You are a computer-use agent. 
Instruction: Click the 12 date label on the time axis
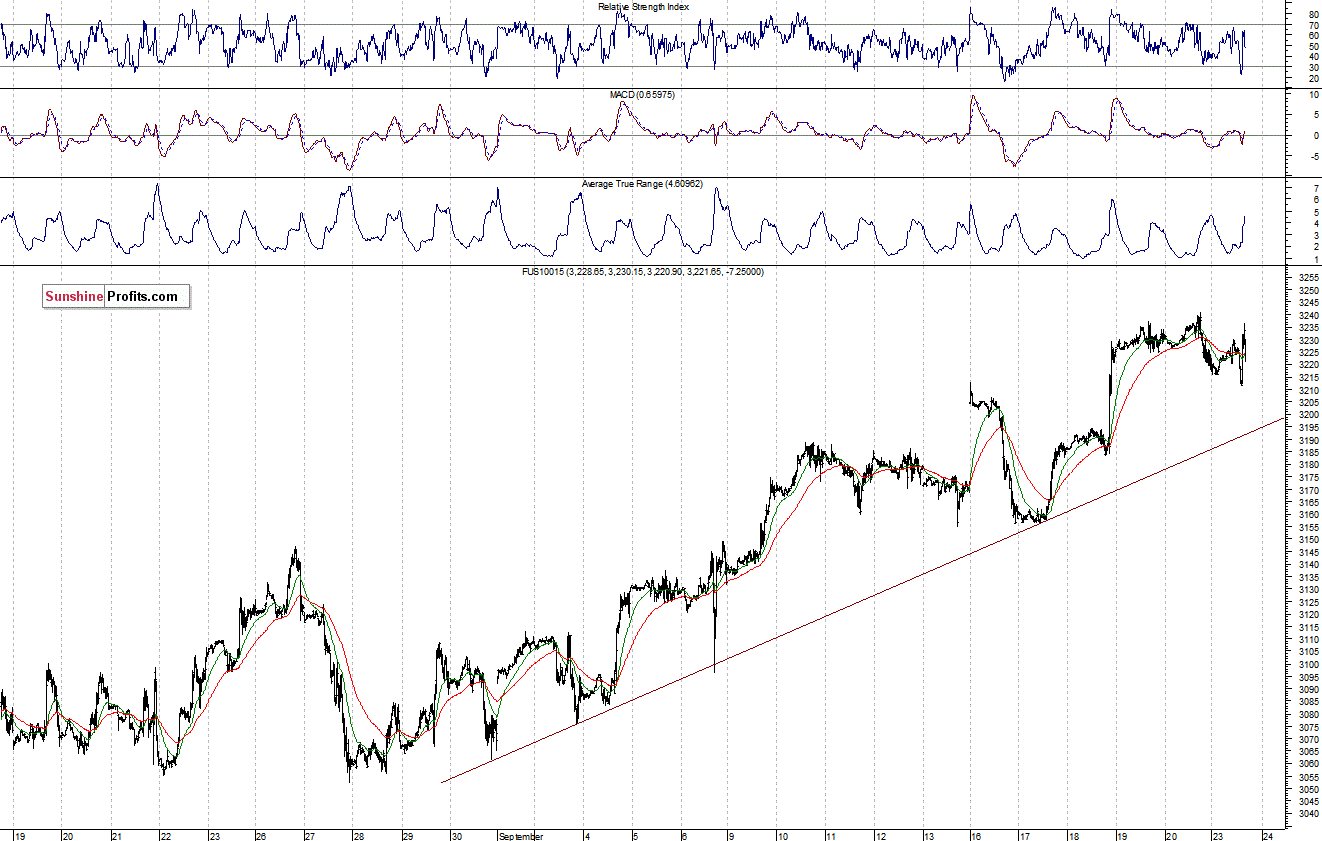tap(879, 835)
